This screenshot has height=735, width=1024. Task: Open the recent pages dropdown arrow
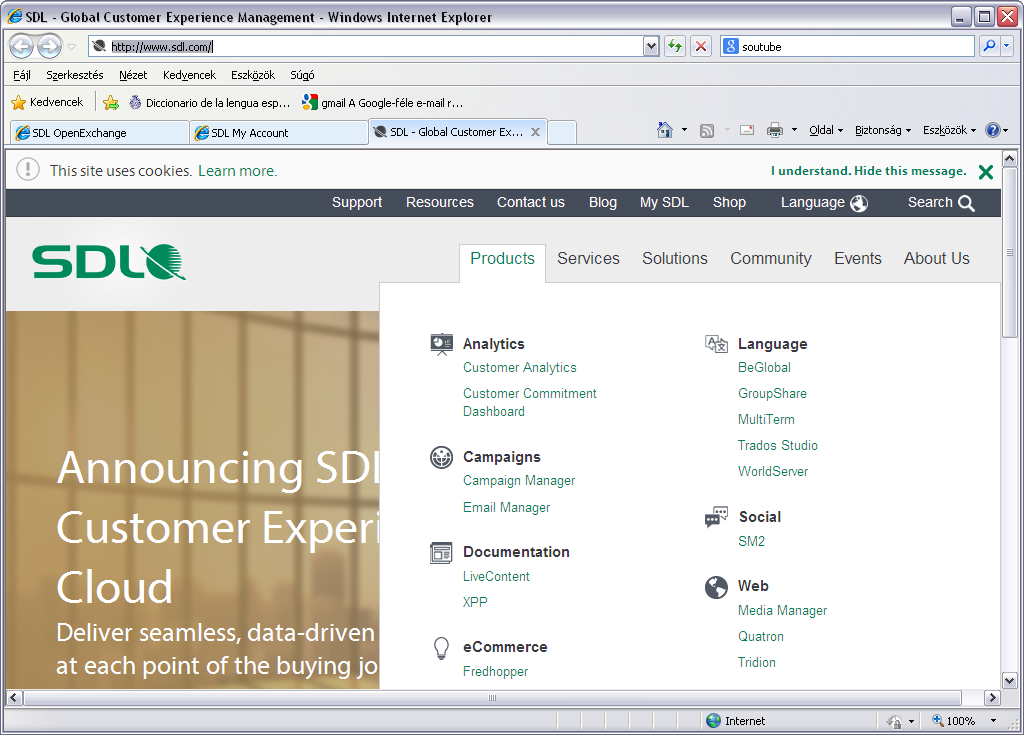72,46
